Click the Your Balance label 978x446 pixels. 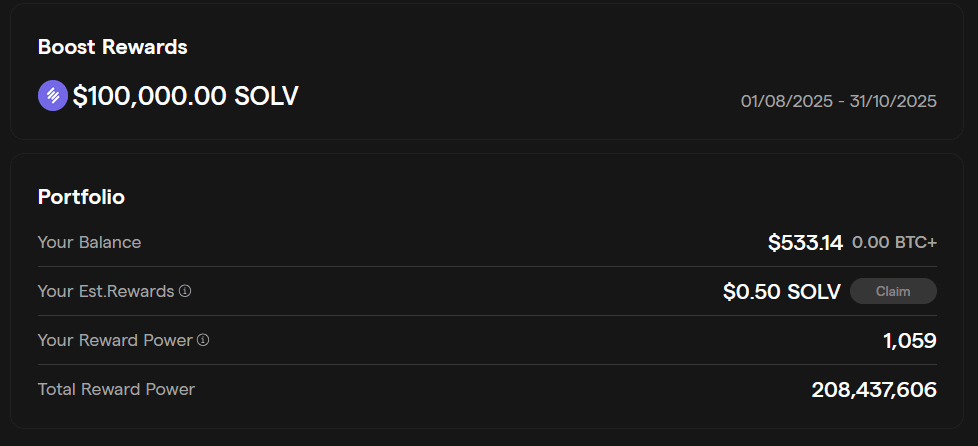pos(89,242)
